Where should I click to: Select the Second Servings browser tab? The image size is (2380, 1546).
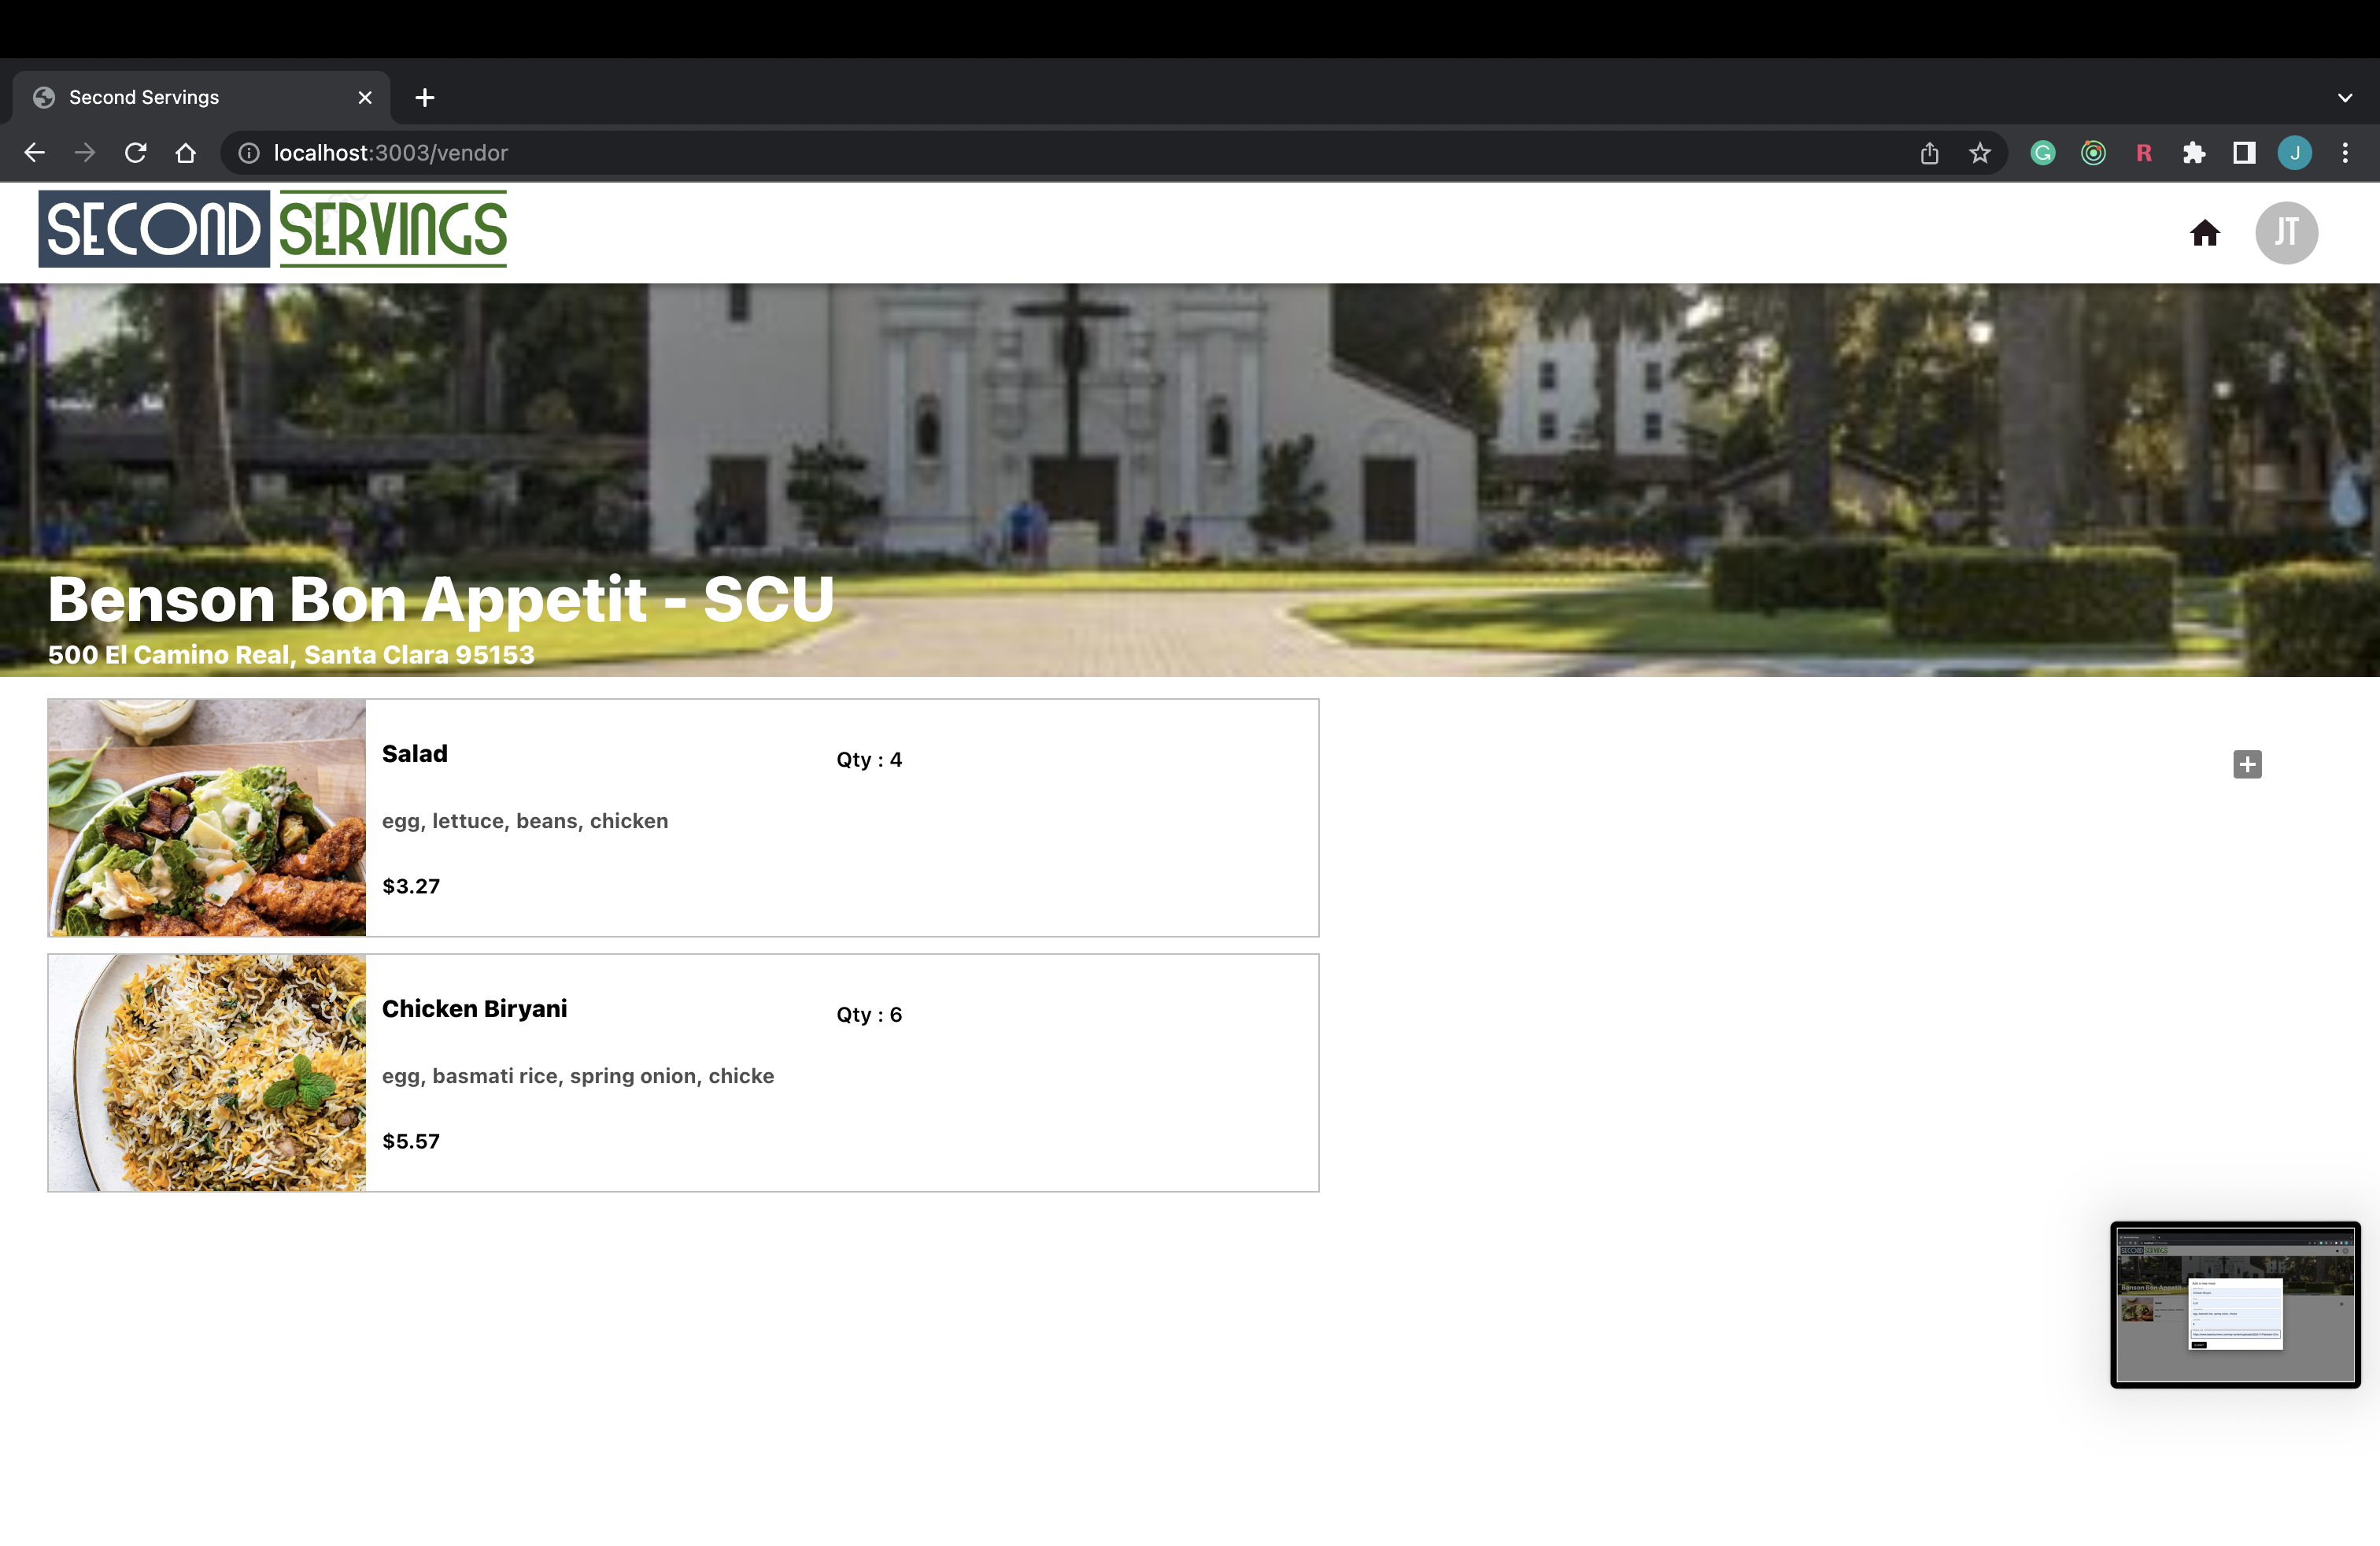tap(190, 98)
